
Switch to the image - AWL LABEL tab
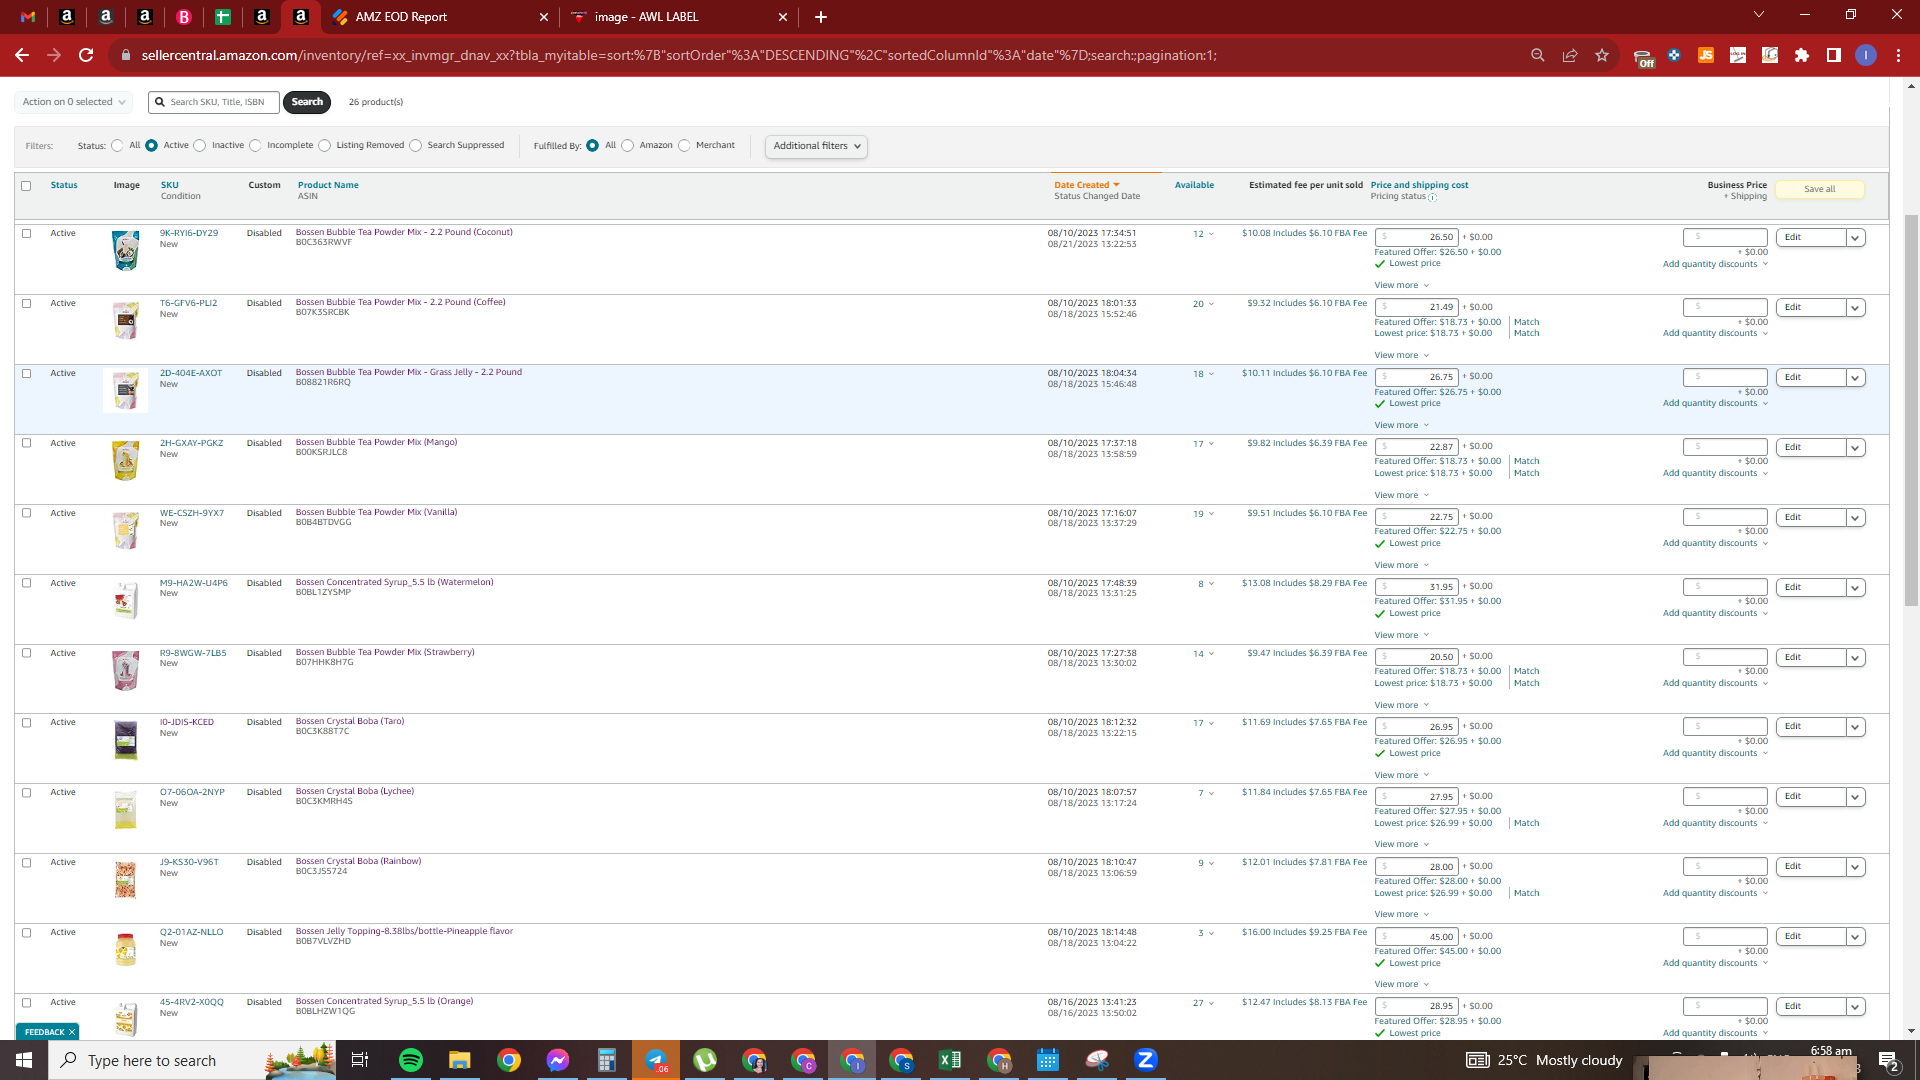[x=680, y=17]
